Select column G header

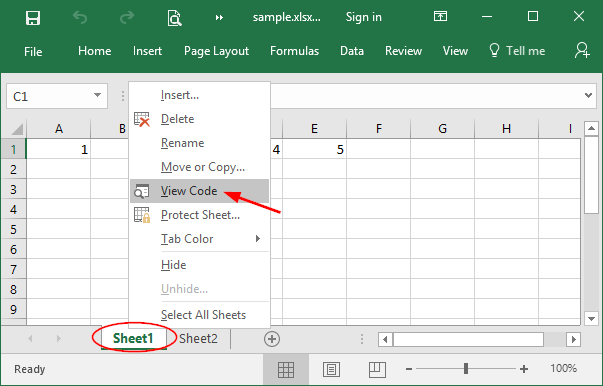[x=442, y=129]
